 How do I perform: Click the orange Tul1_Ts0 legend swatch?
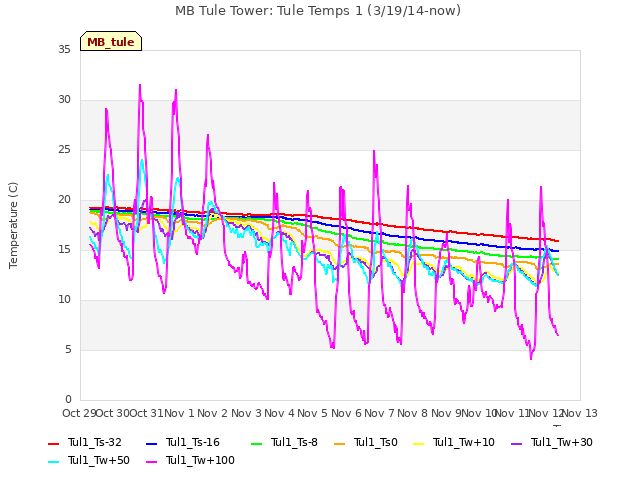pyautogui.click(x=340, y=443)
